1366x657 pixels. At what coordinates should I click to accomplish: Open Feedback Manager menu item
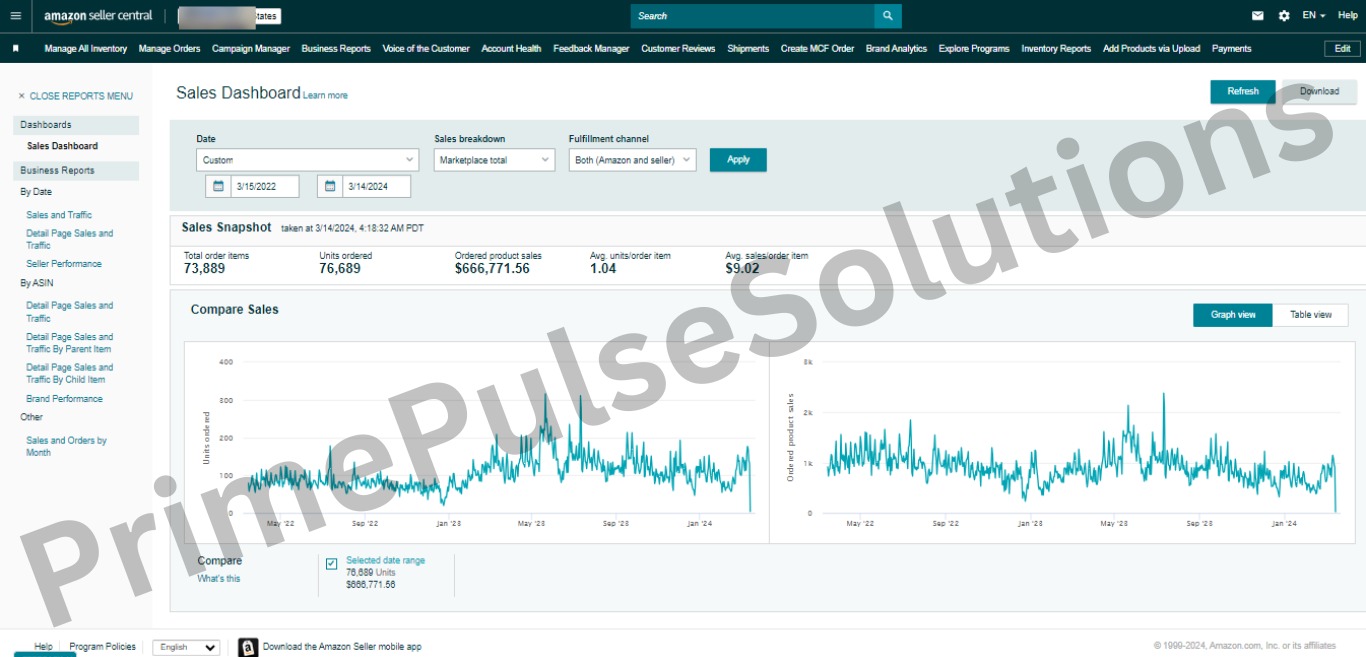(x=591, y=48)
